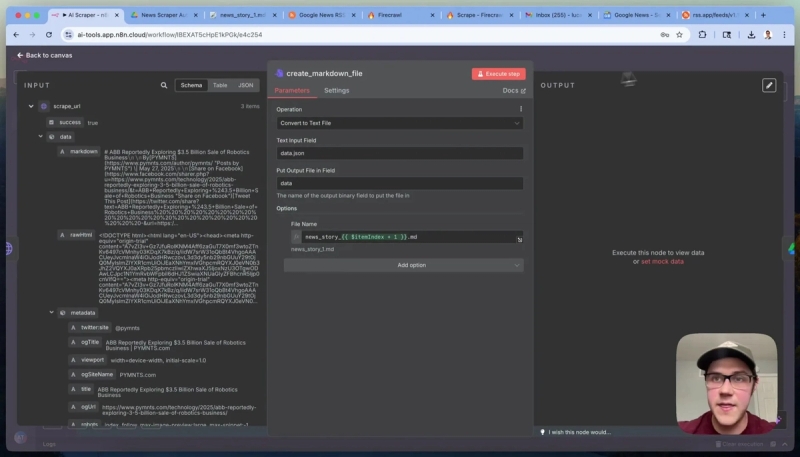
Task: Click the create_markdown_file node icon
Action: [279, 73]
